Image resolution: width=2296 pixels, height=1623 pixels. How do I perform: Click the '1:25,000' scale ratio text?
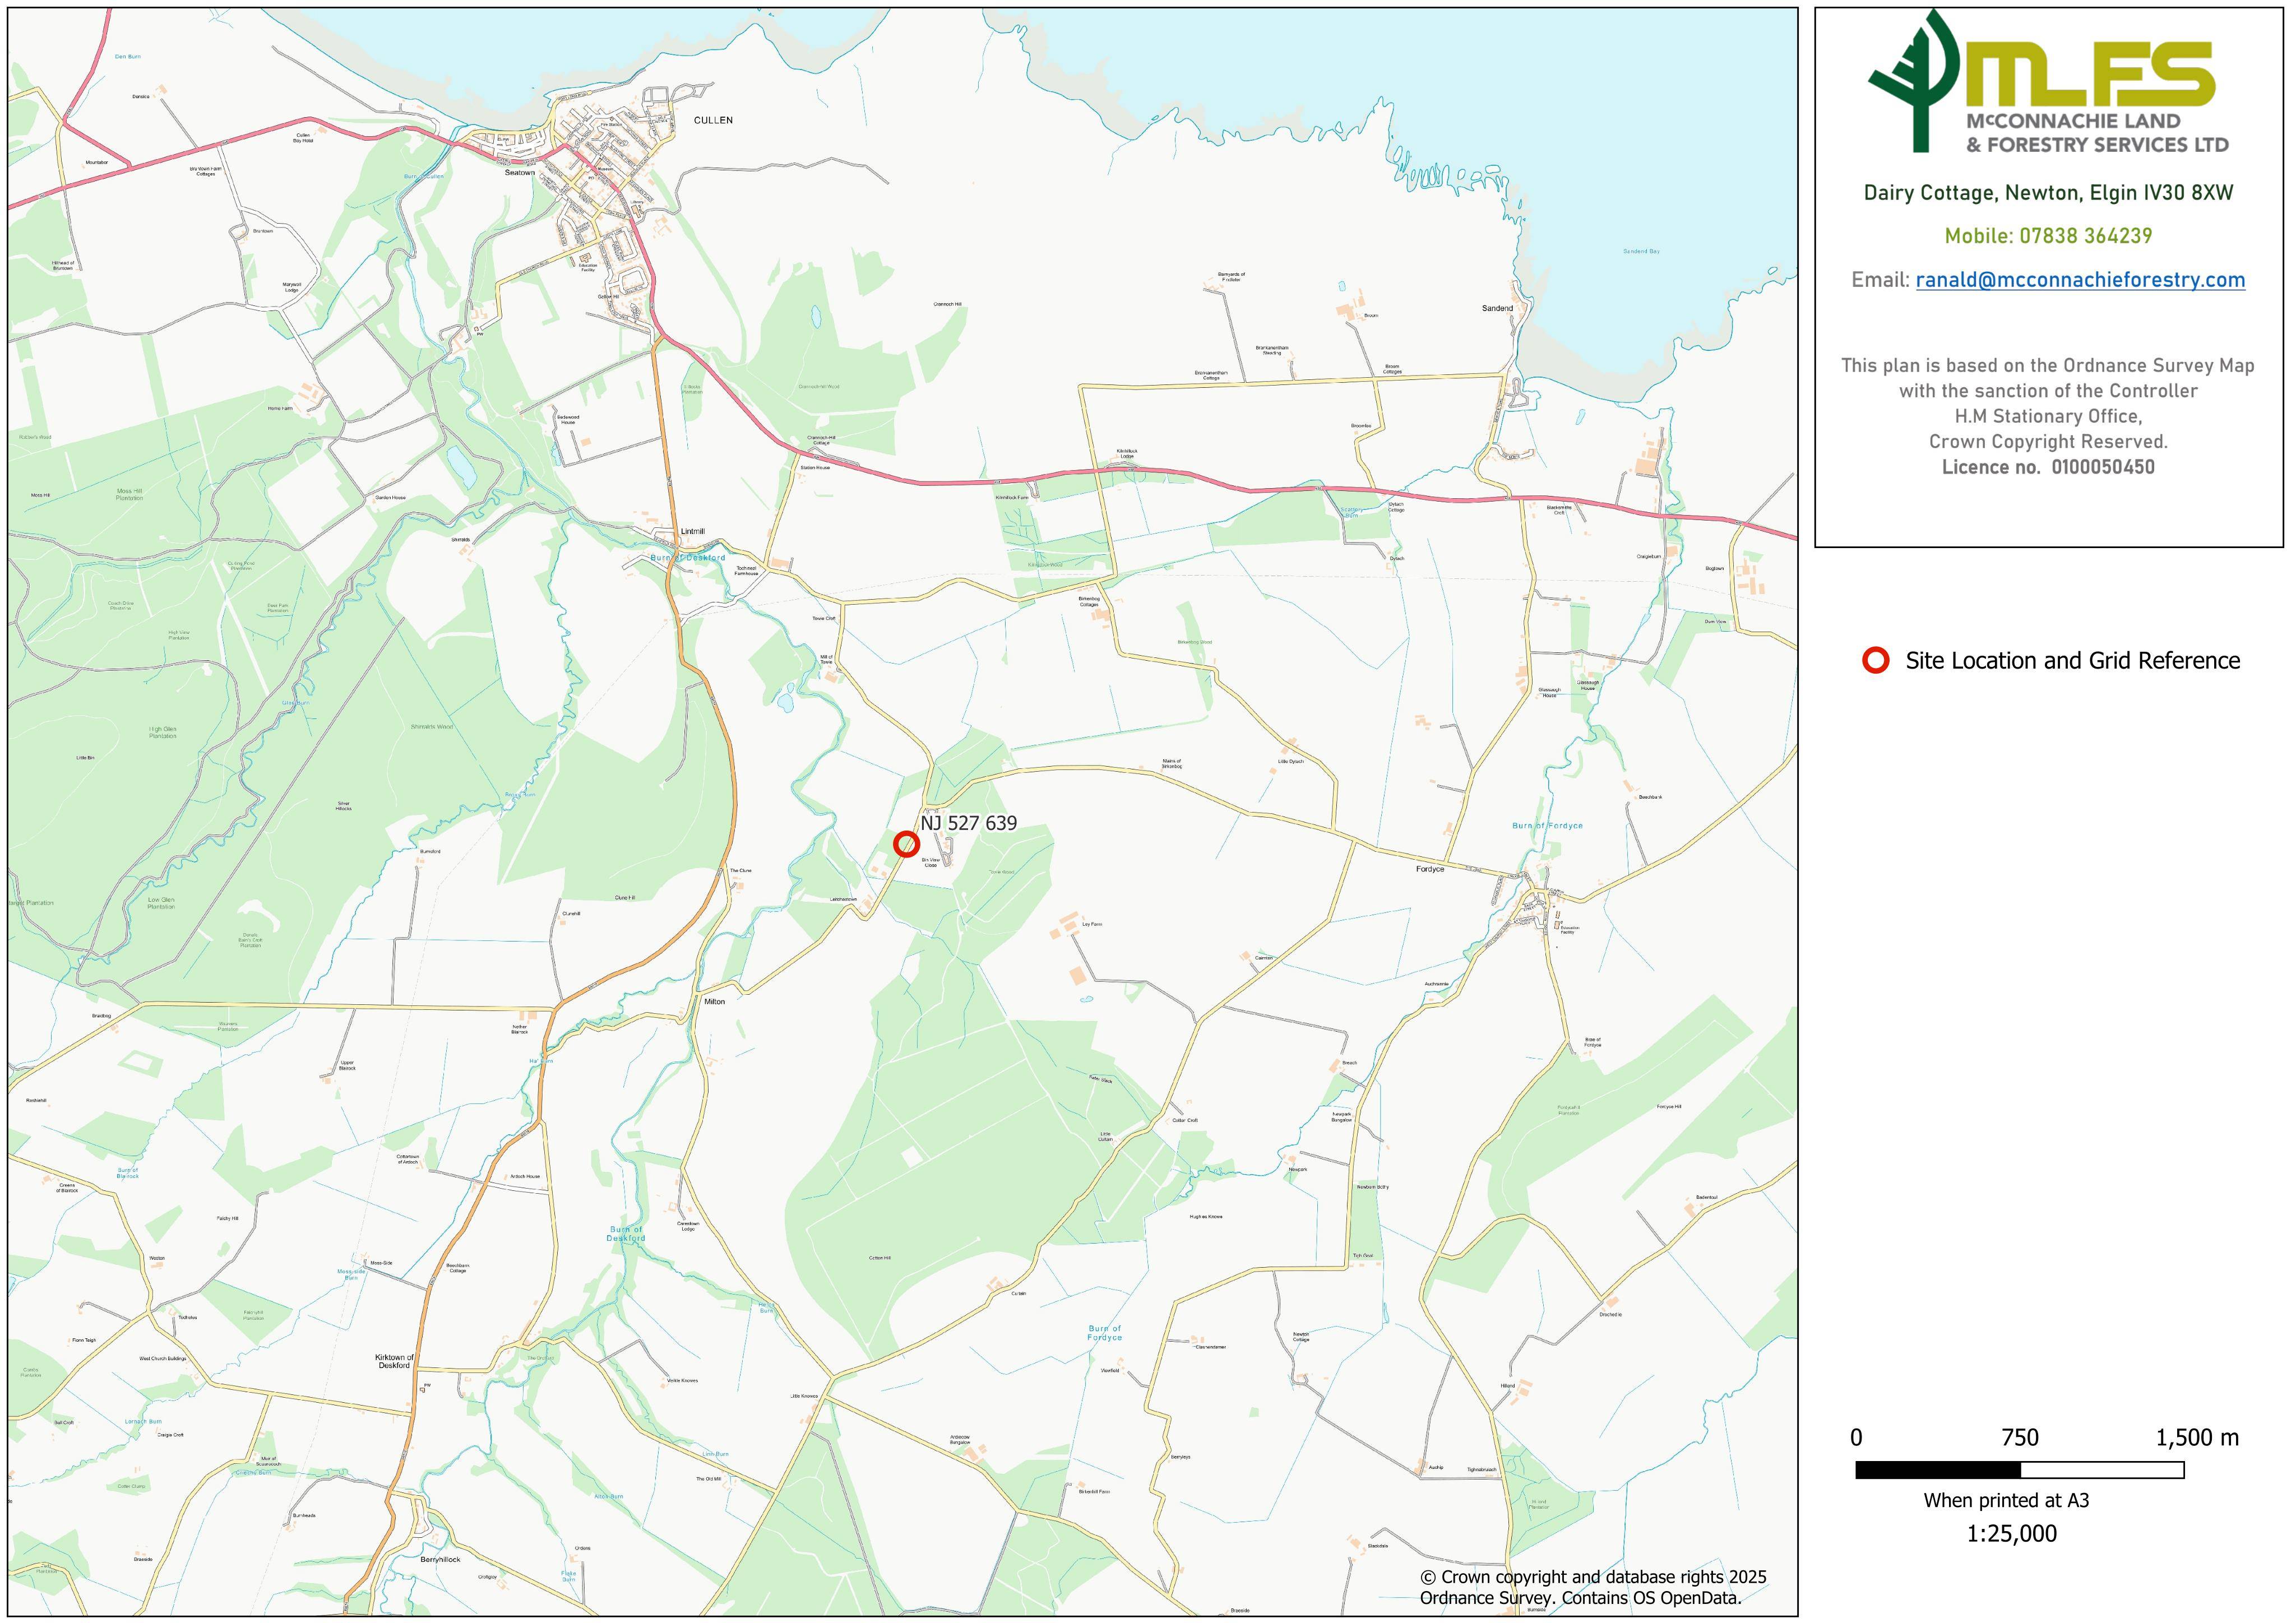(2011, 1534)
